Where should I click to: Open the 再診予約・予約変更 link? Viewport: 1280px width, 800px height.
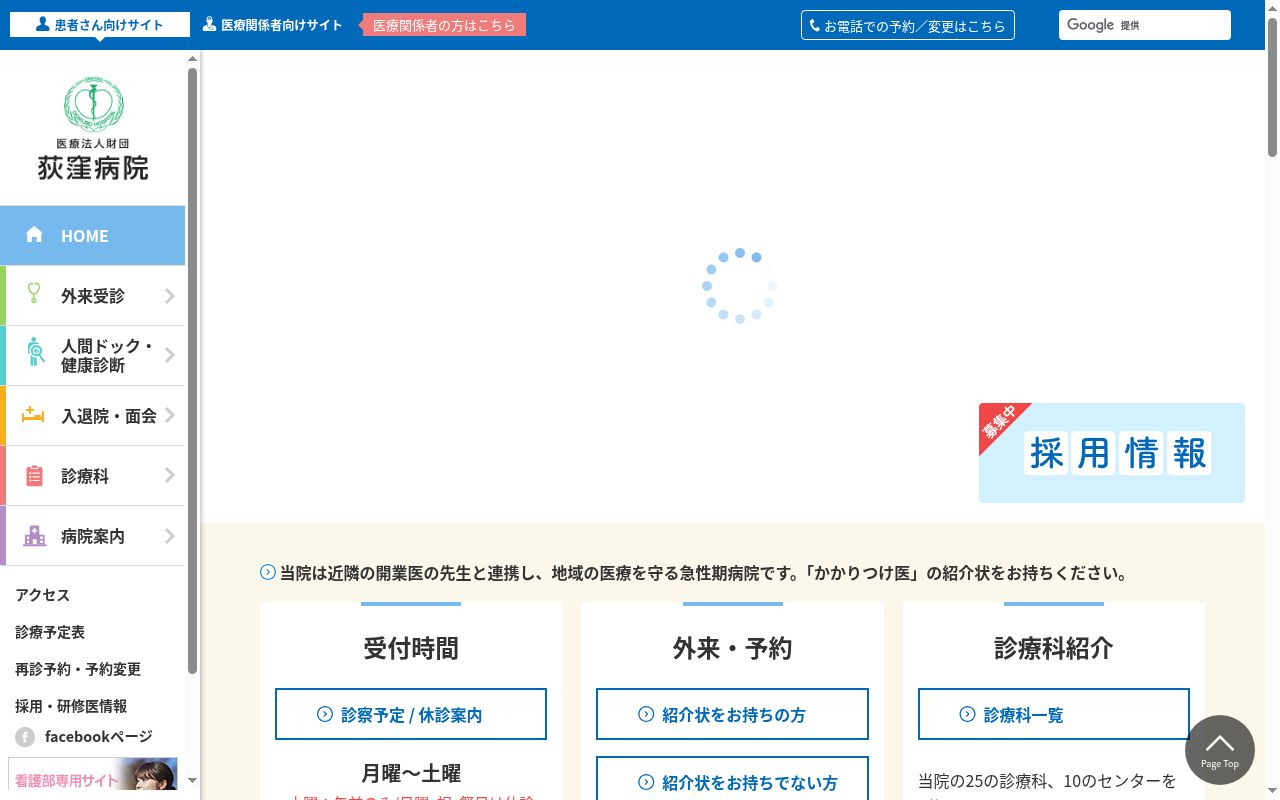[x=78, y=668]
